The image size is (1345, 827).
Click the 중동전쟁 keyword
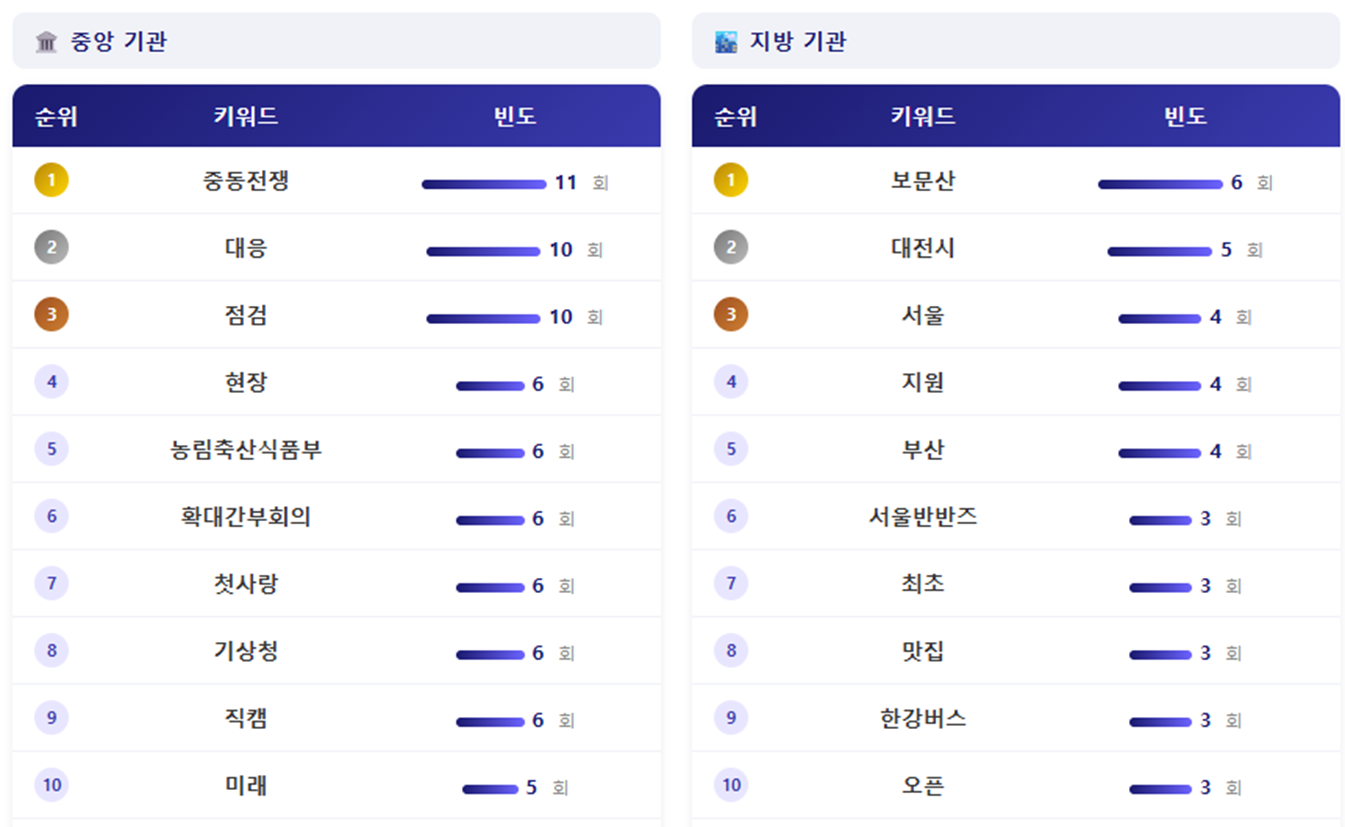click(x=246, y=181)
